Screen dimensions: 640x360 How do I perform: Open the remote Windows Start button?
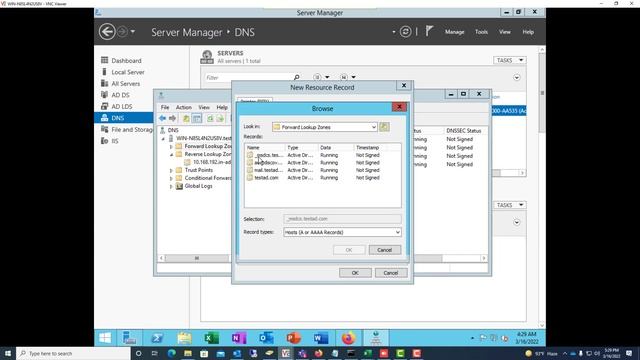(x=105, y=338)
